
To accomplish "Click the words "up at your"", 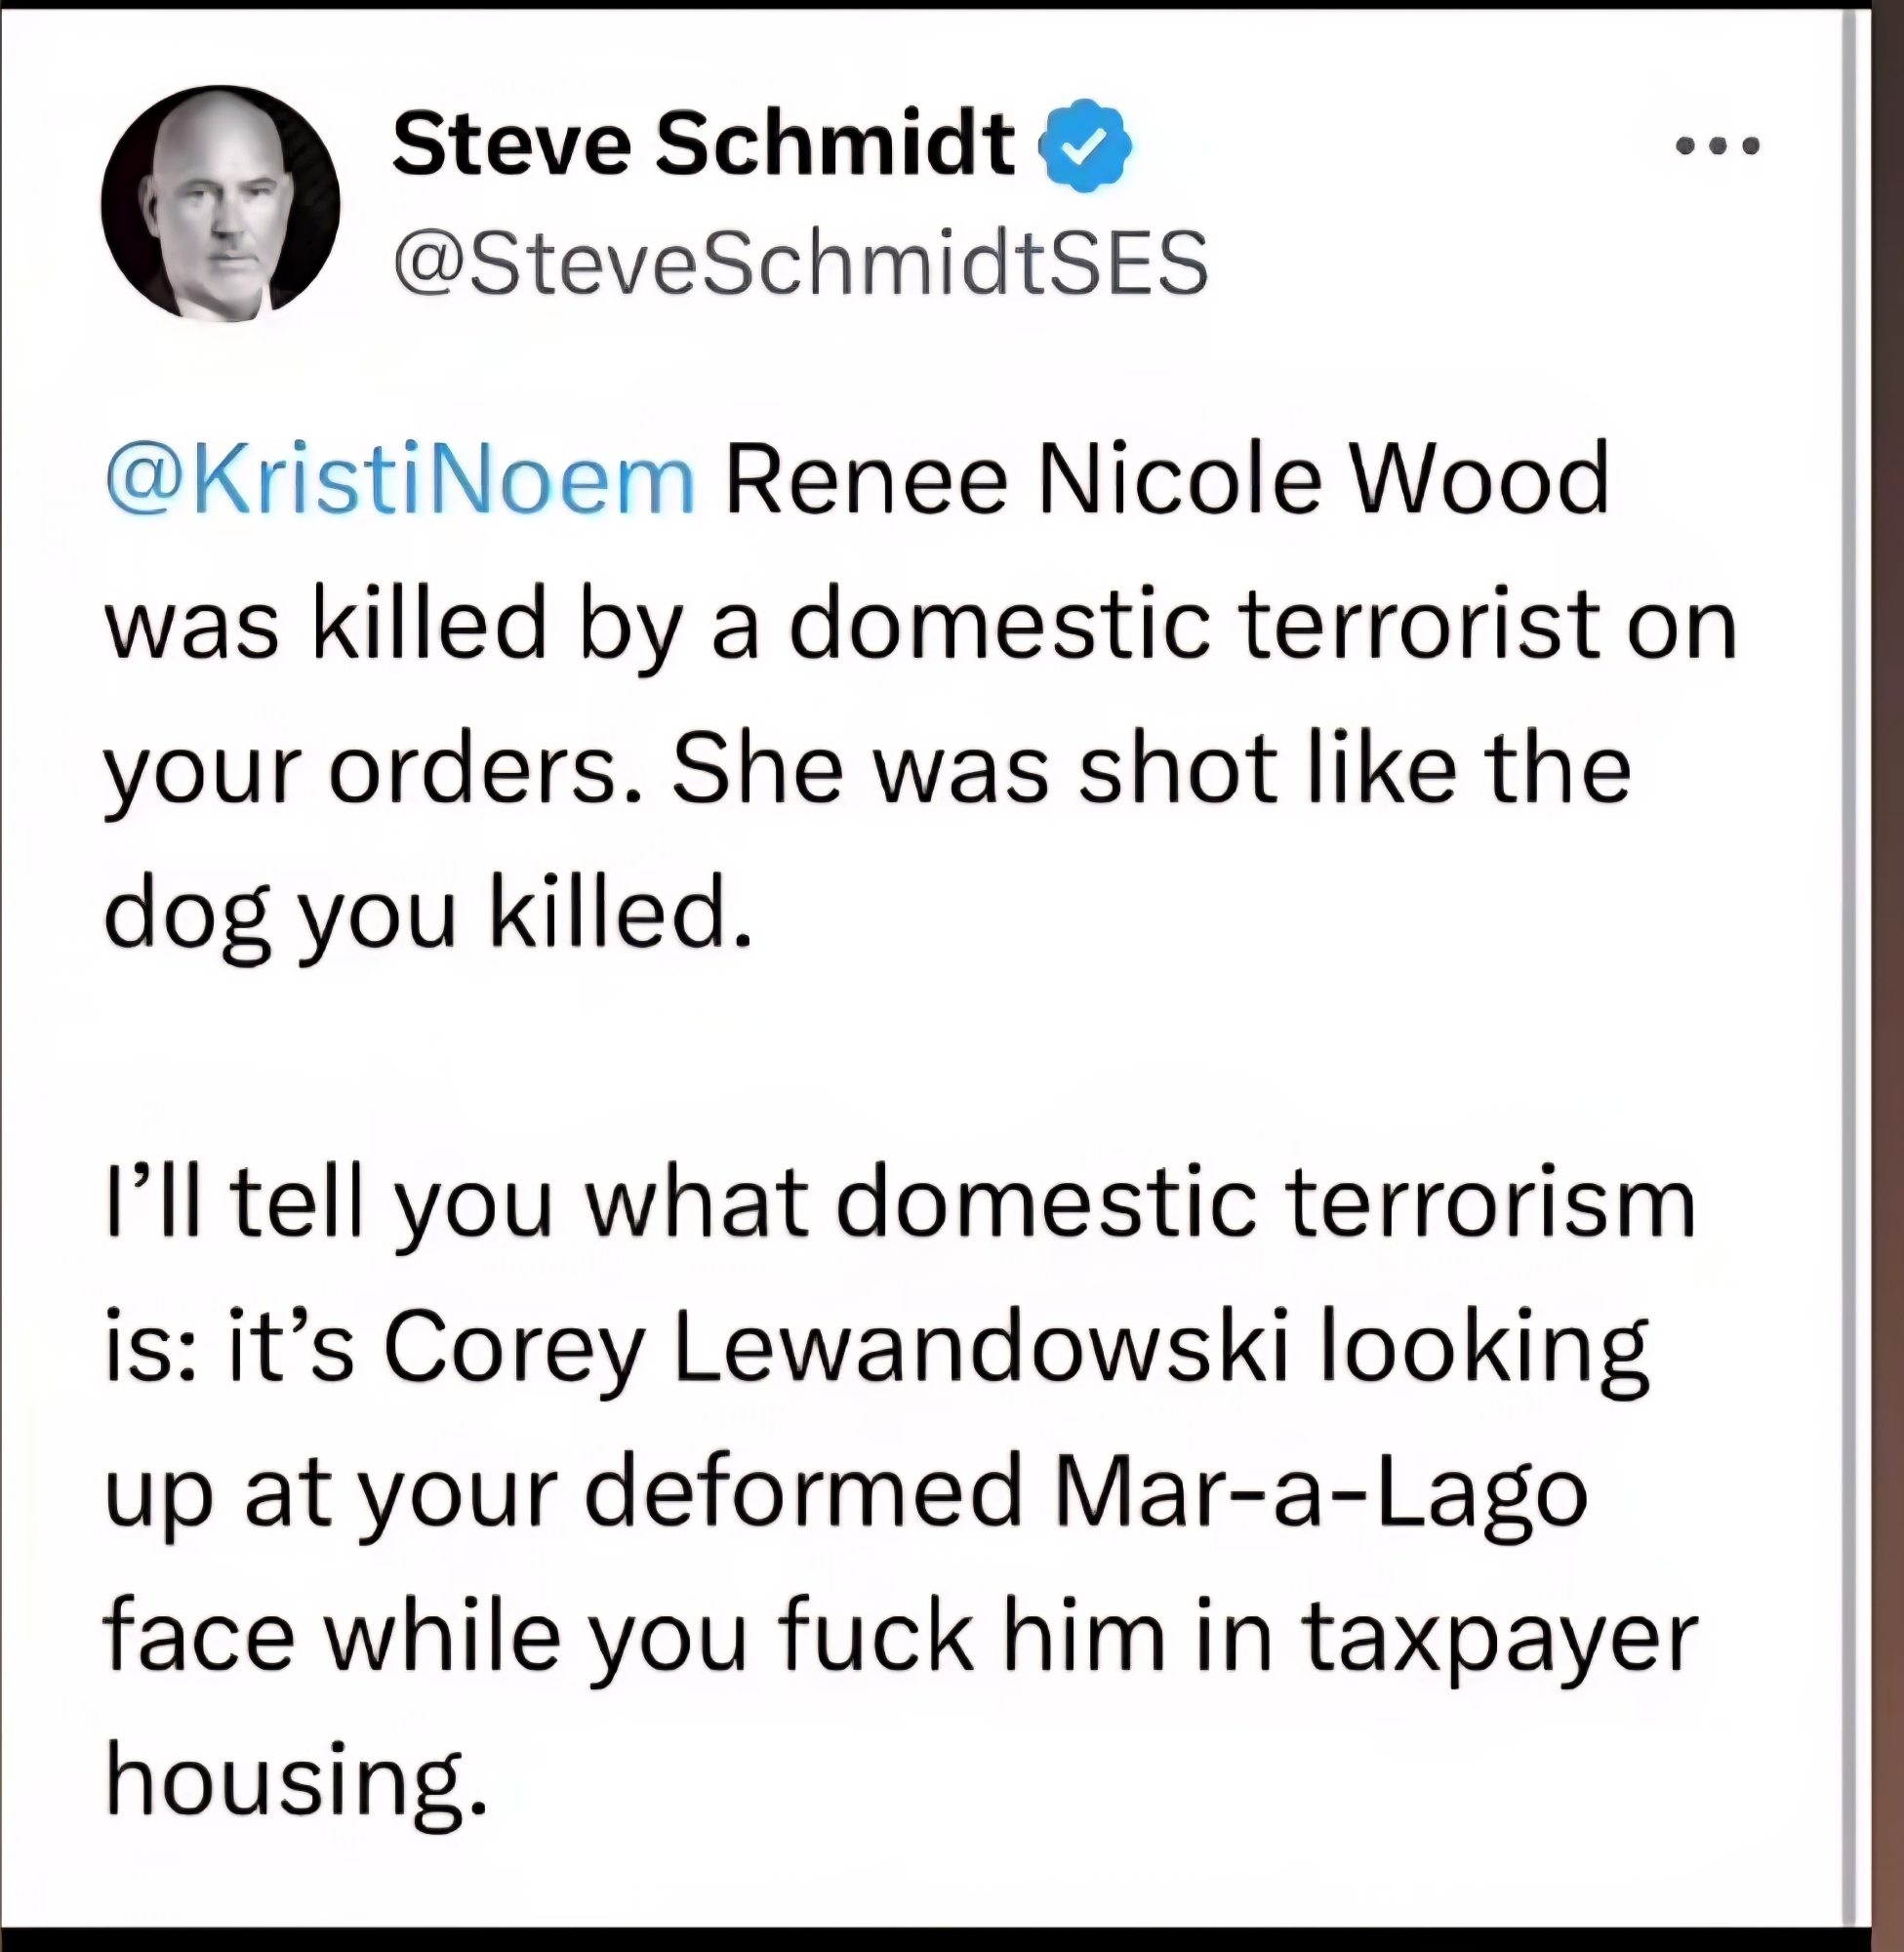I will click(x=330, y=1493).
